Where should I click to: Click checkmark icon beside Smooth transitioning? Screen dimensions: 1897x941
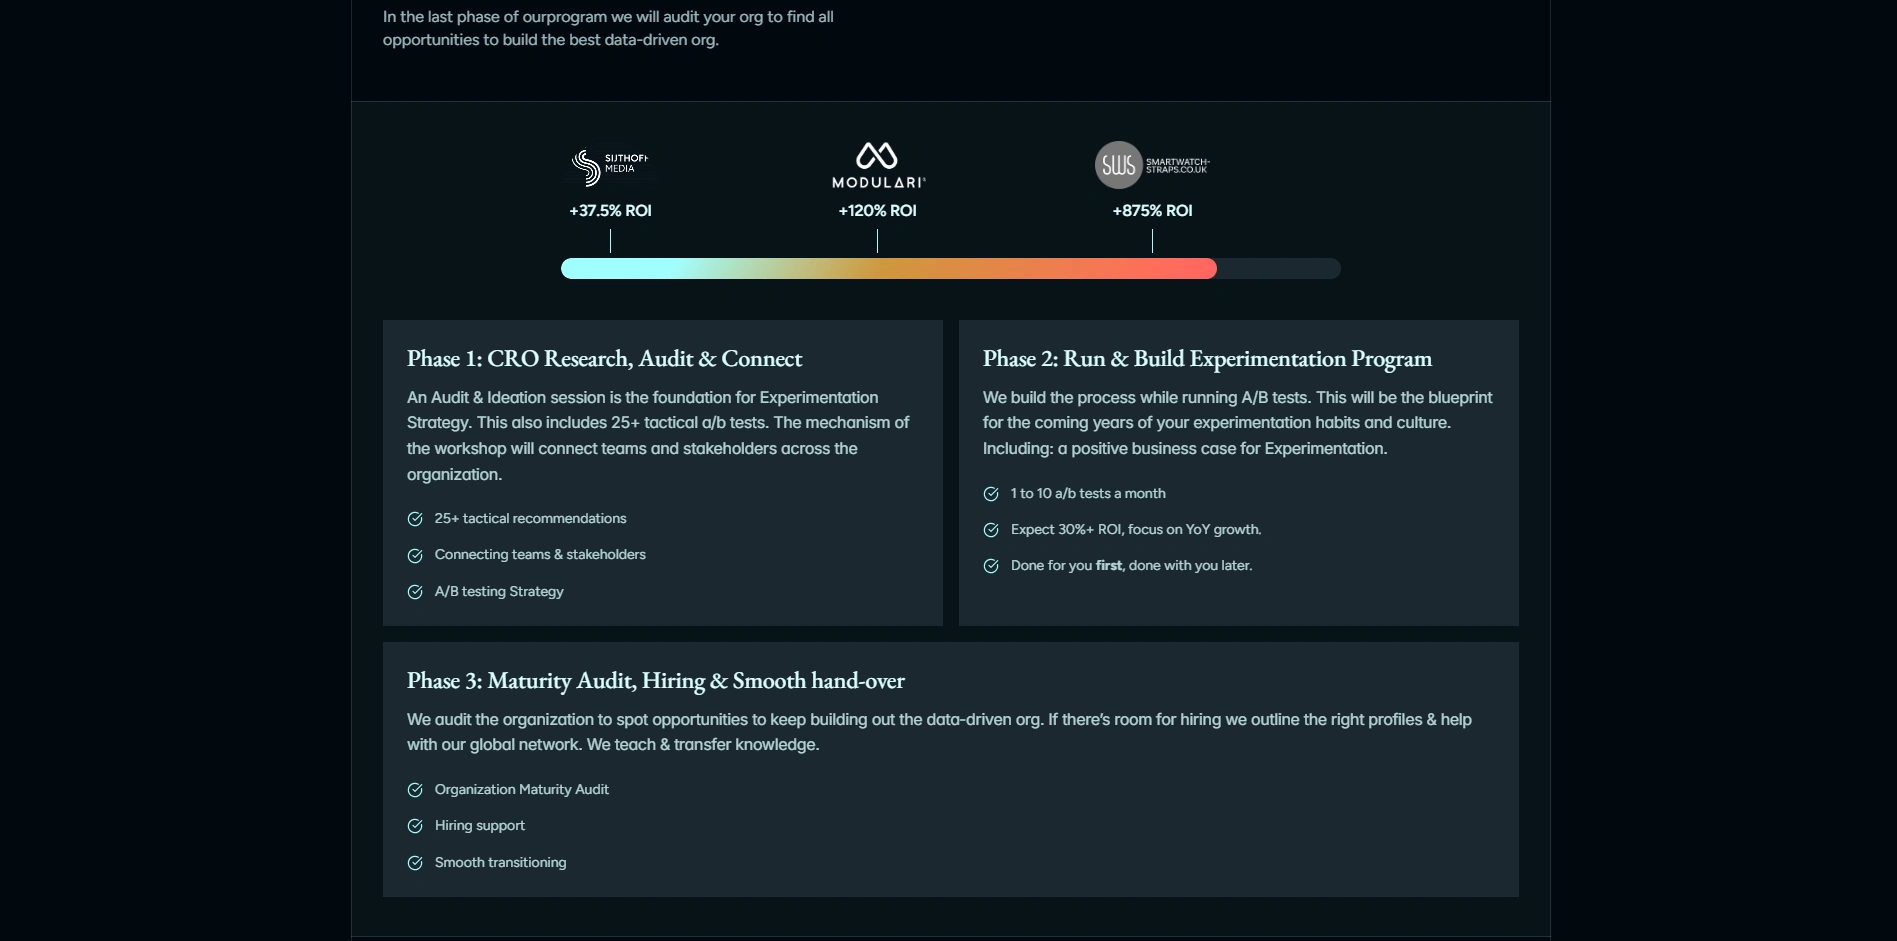point(415,863)
